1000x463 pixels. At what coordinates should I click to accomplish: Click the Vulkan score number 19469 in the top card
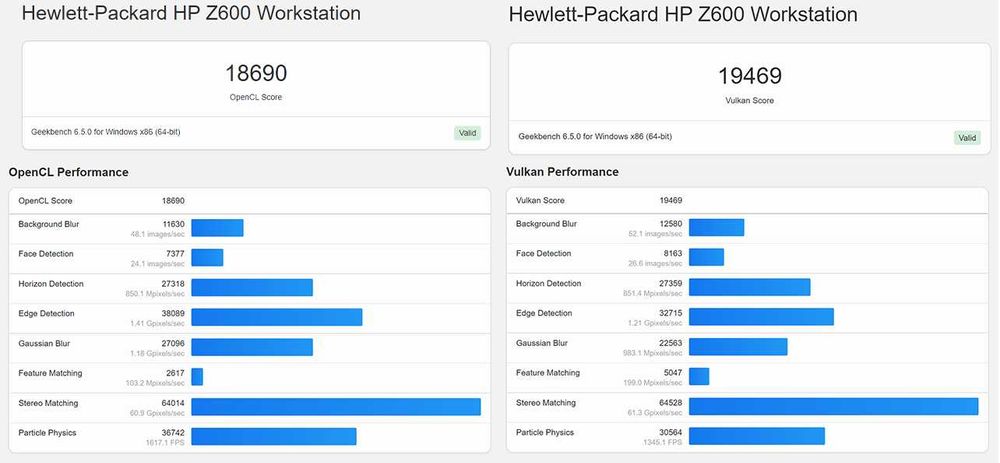tap(749, 76)
